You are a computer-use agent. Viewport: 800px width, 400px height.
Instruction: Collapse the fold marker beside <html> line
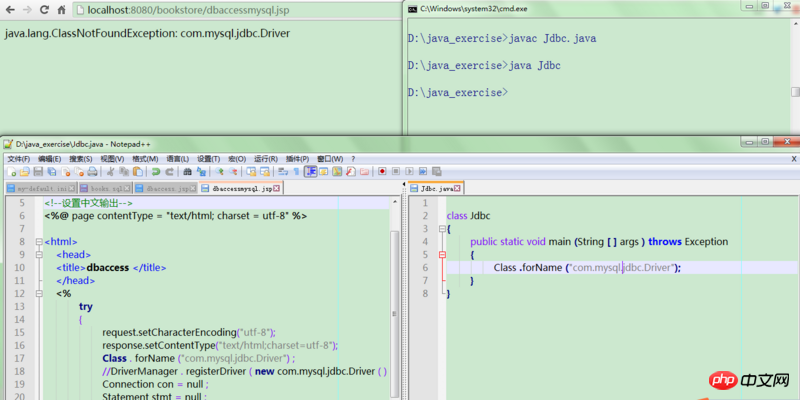(x=38, y=242)
